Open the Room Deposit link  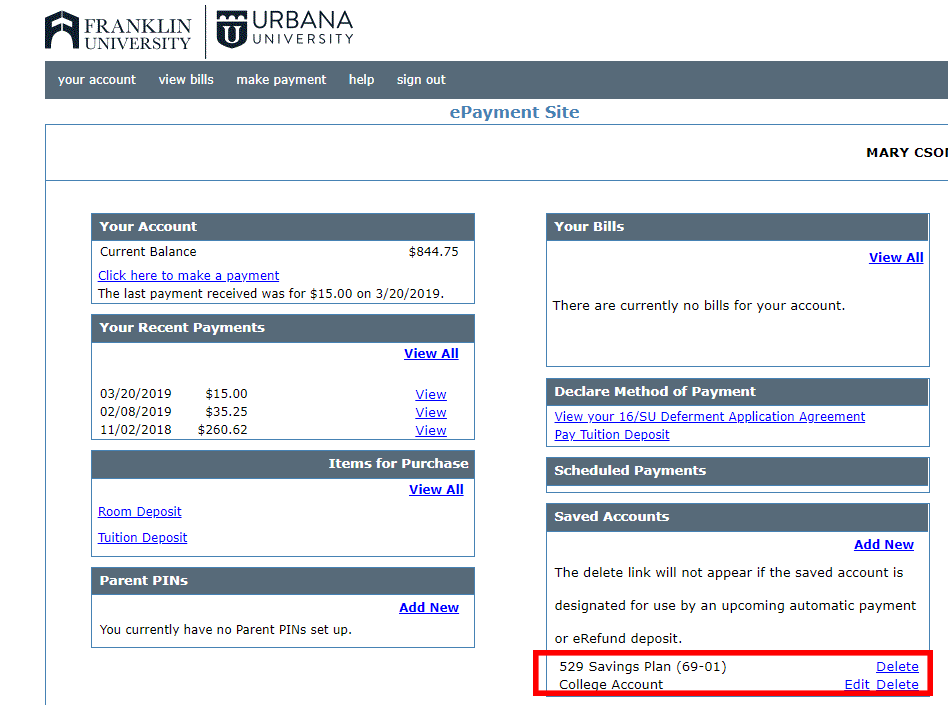pos(140,512)
